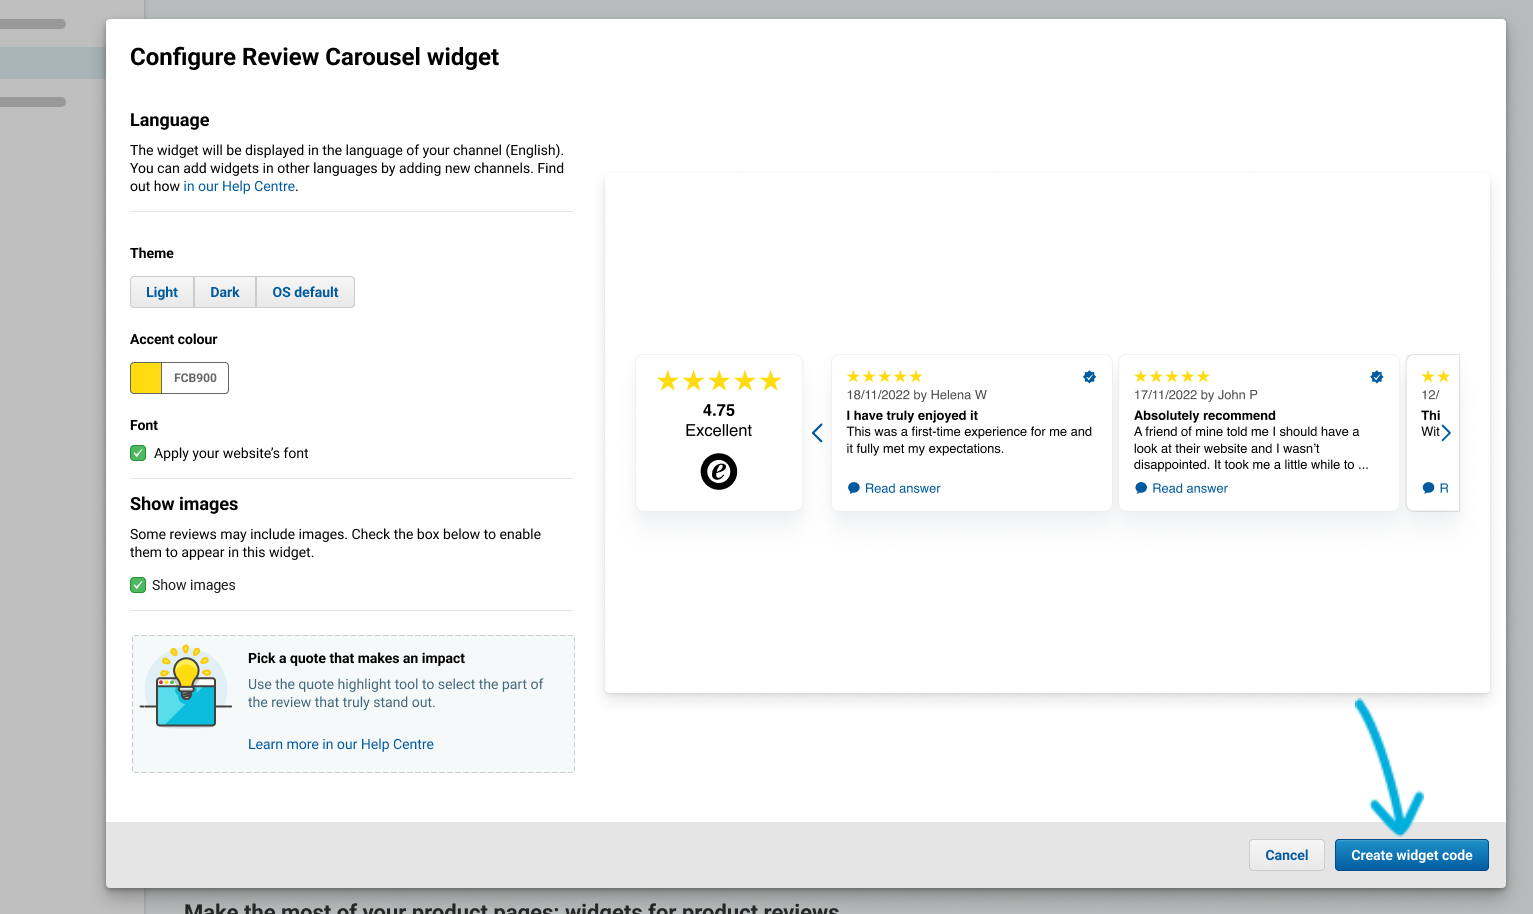Click the Create widget code button
Viewport: 1533px width, 914px height.
click(1411, 855)
